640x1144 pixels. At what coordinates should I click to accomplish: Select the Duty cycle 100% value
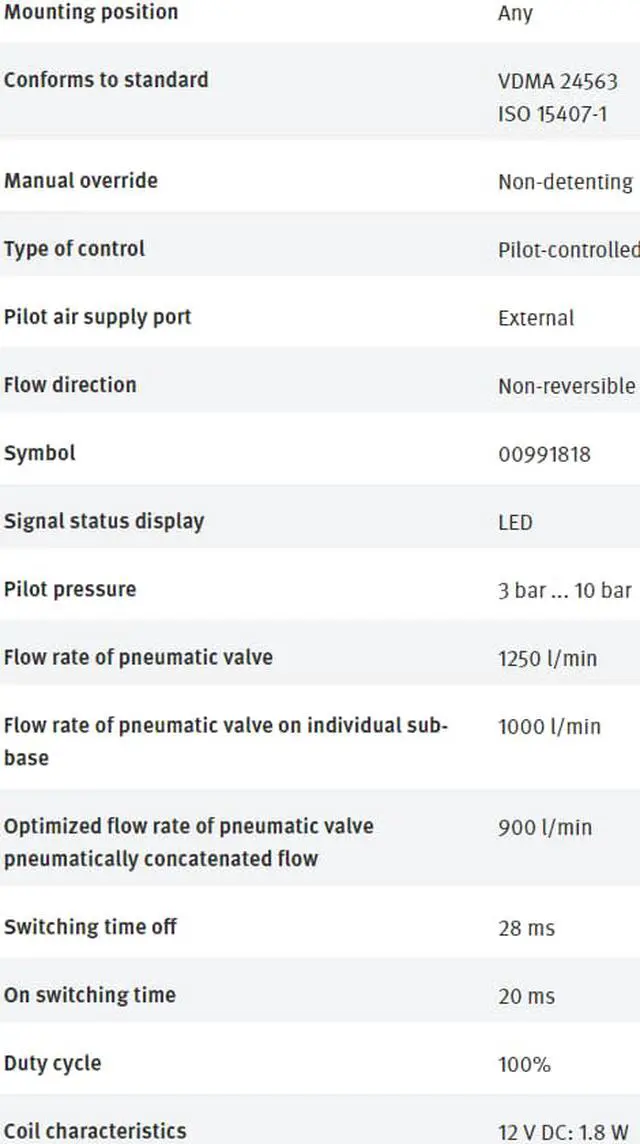[524, 1064]
